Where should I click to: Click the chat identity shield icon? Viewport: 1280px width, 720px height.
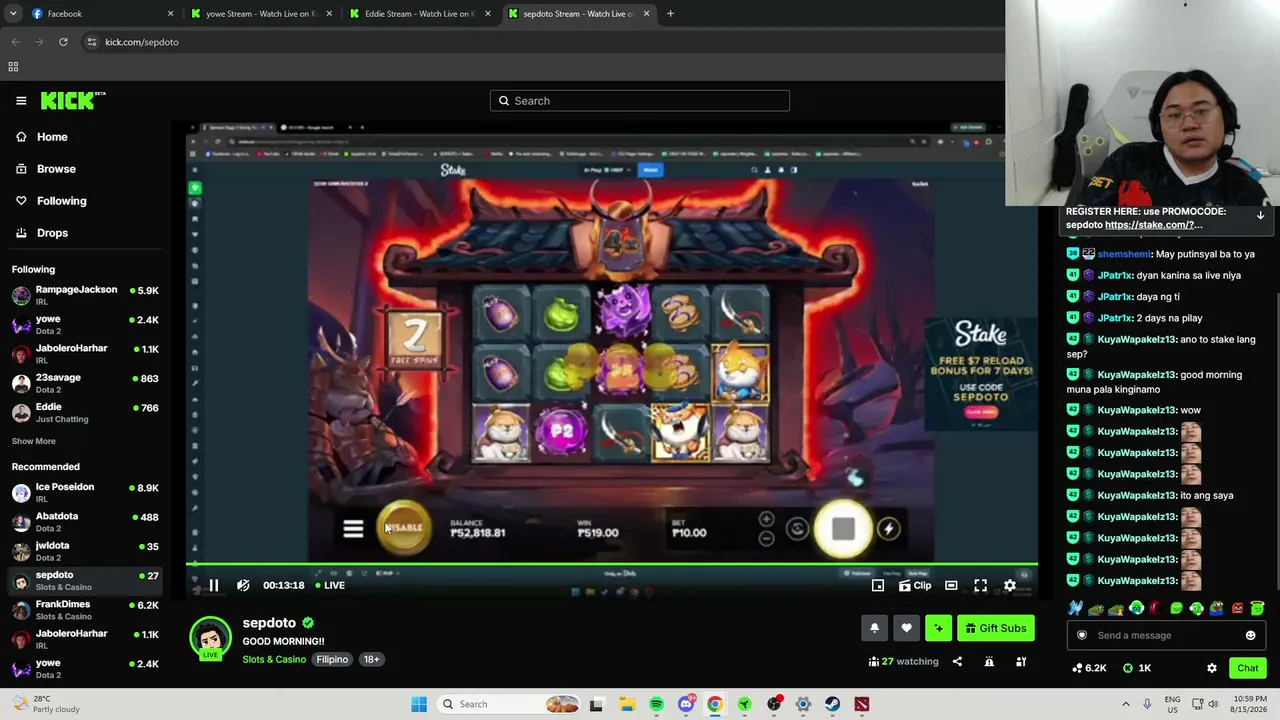click(1081, 635)
